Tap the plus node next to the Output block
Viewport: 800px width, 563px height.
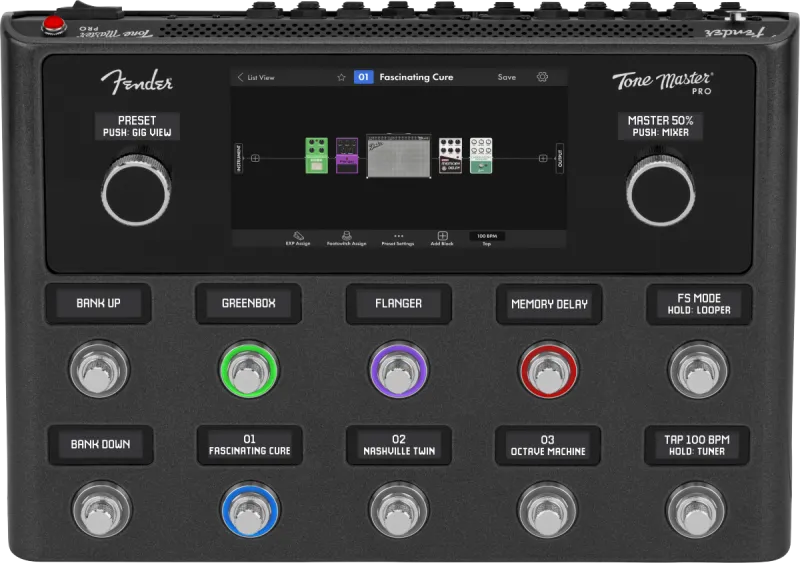point(543,158)
